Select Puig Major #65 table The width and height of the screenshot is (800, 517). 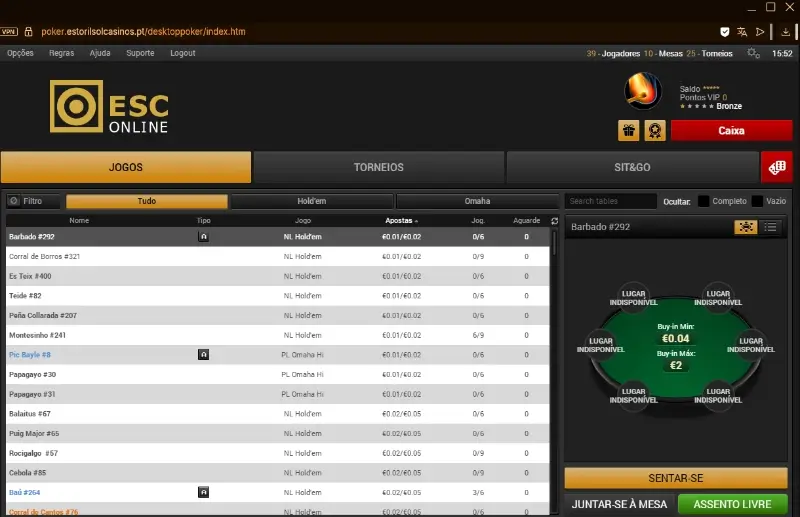(278, 433)
